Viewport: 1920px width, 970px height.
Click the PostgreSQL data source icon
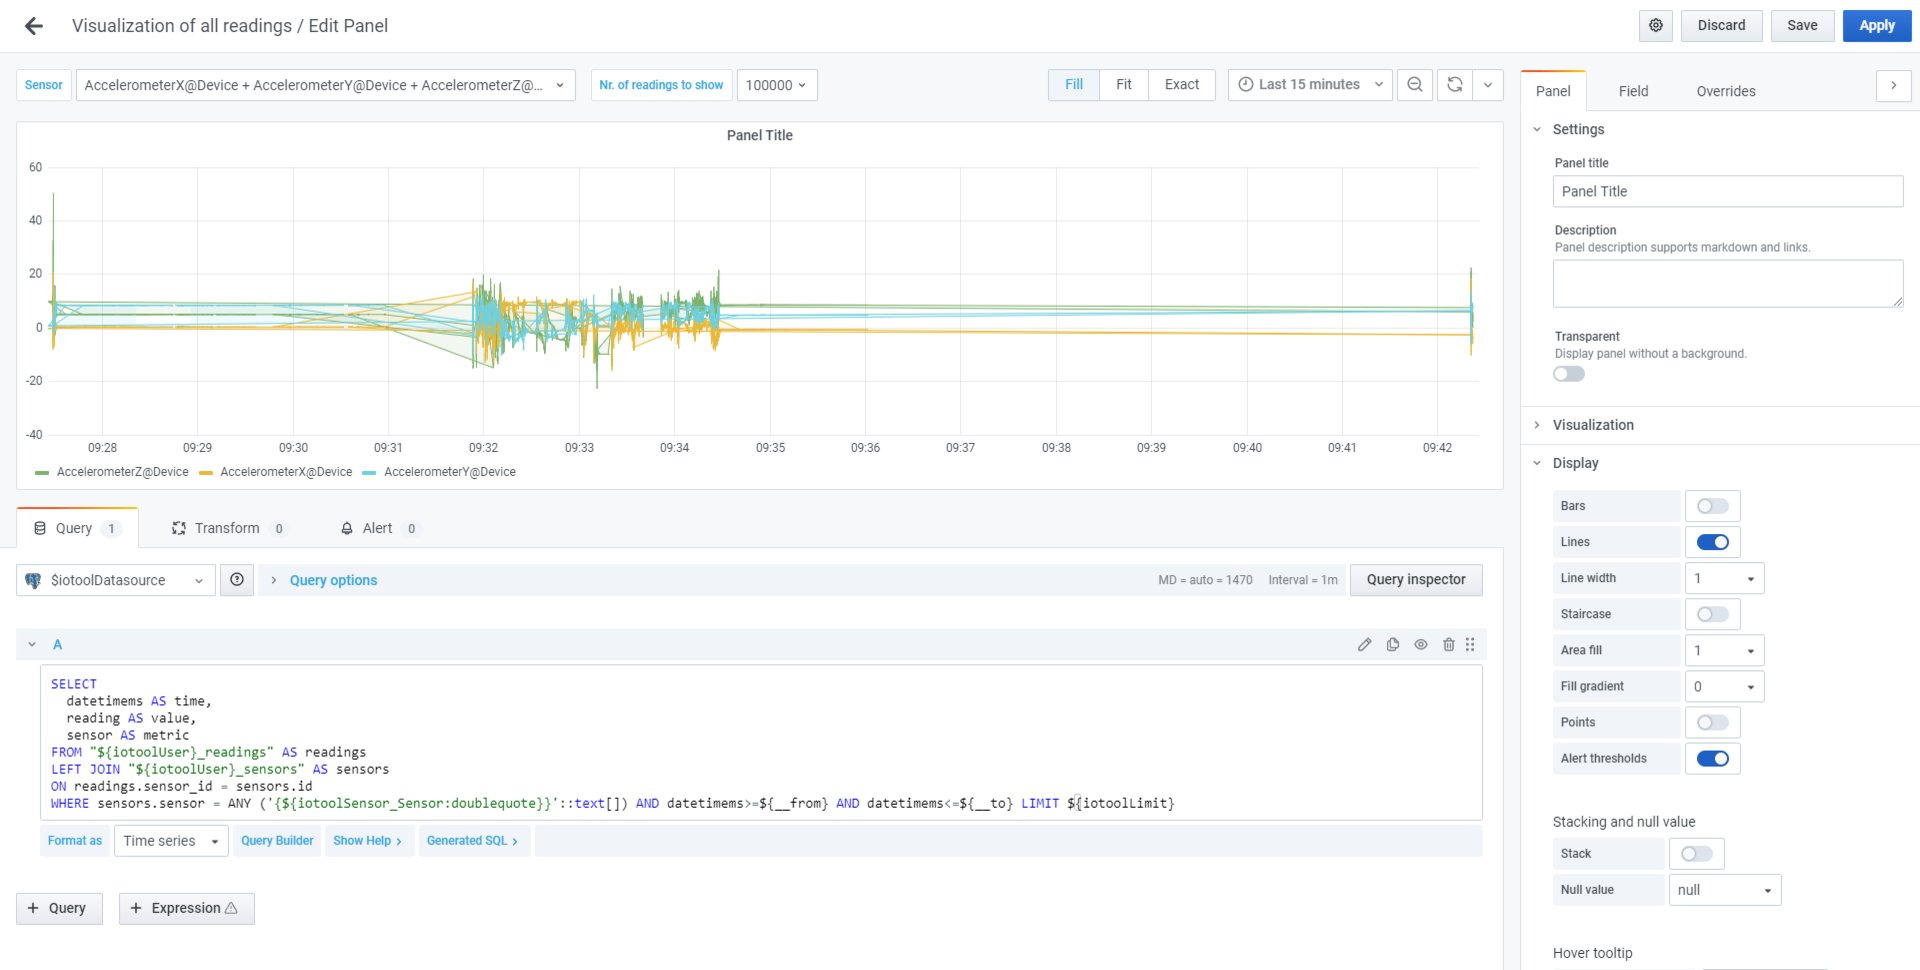click(33, 580)
